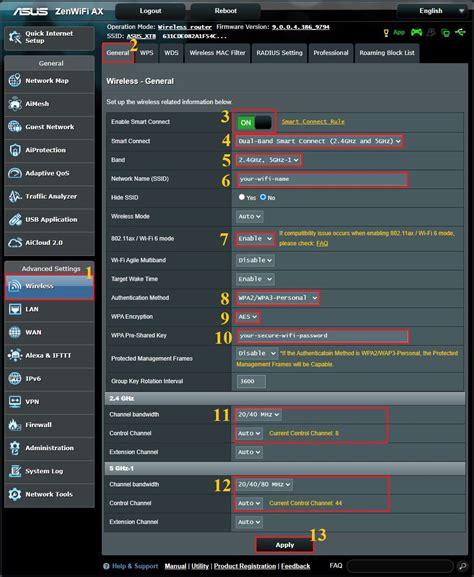Switch to the Professional tab

[331, 53]
